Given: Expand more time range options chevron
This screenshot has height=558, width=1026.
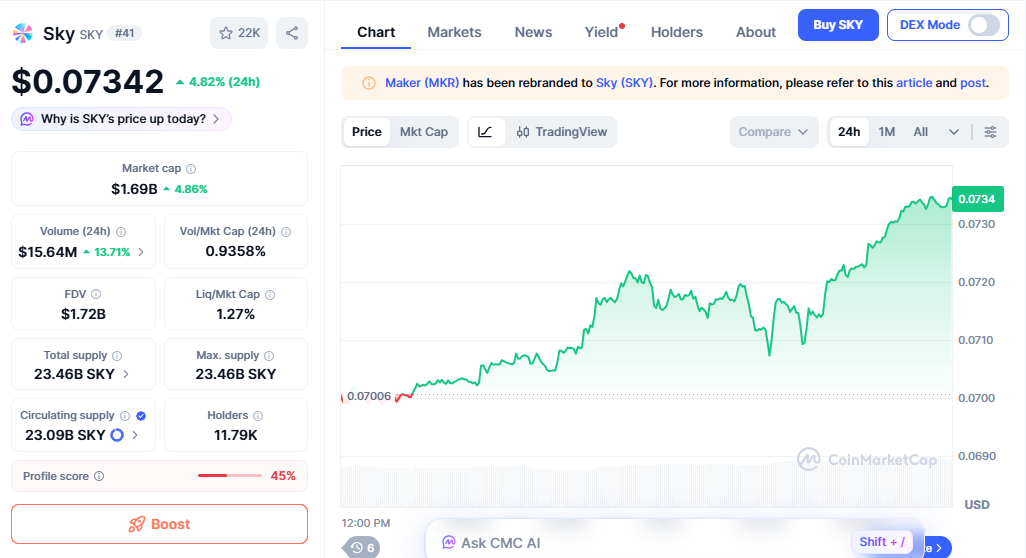Looking at the screenshot, I should tap(954, 132).
